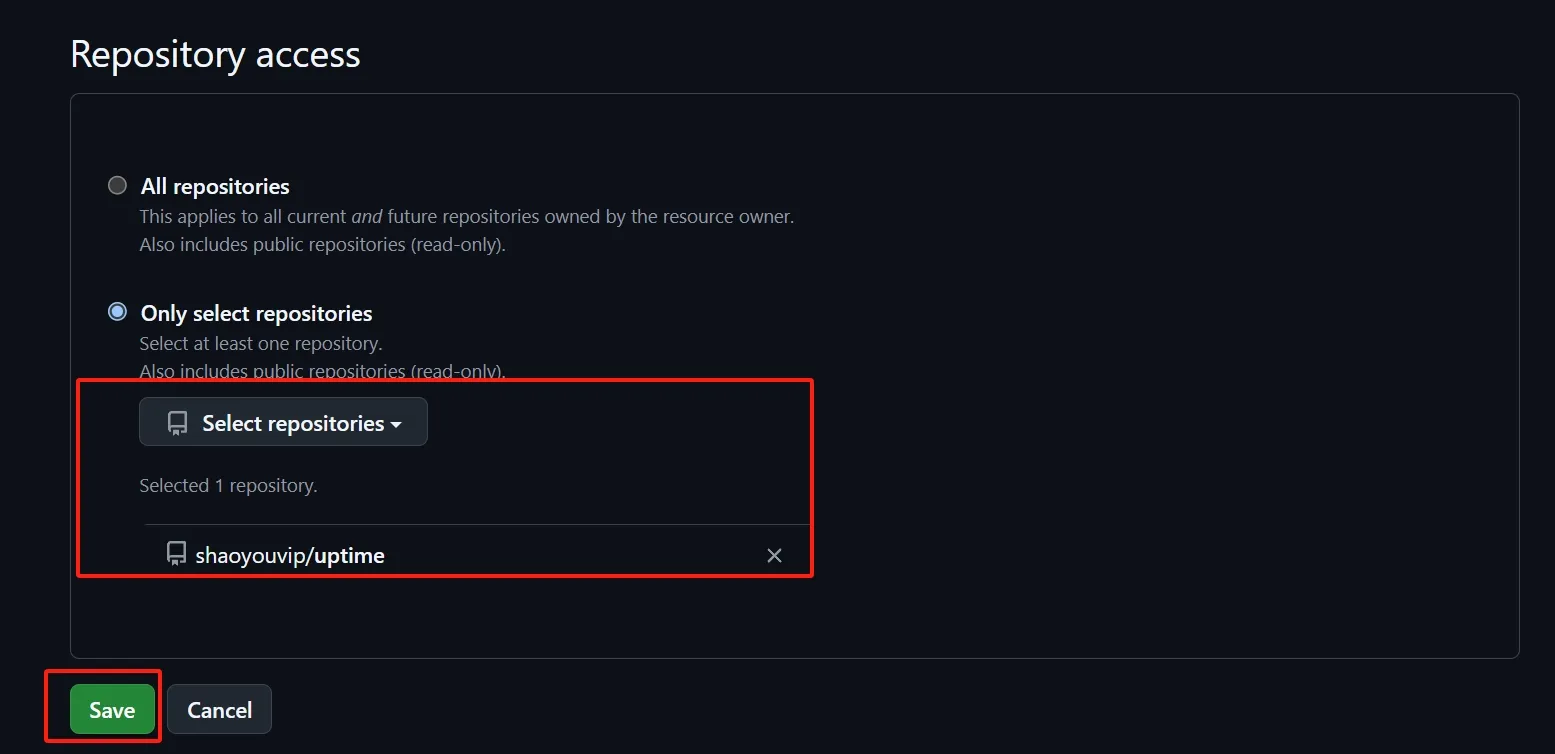The image size is (1555, 754).
Task: Select the "Only select repositories" radio button
Action: (x=118, y=312)
